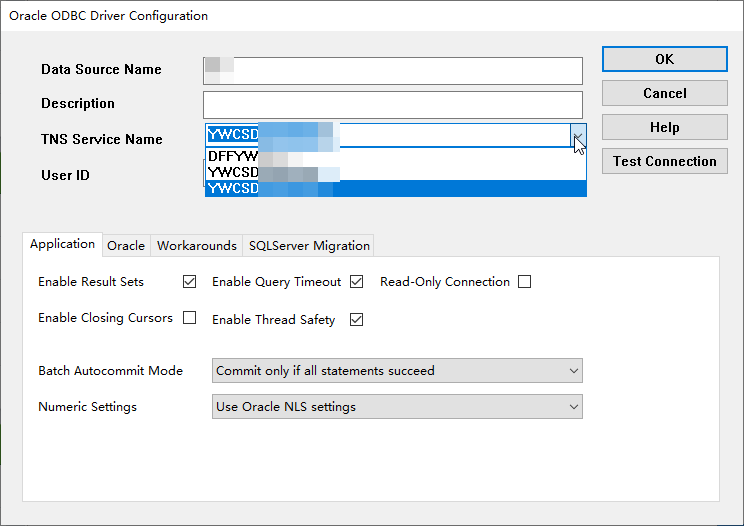Select the DFFYW entry in the TNS list
Image resolution: width=744 pixels, height=526 pixels.
(x=396, y=156)
